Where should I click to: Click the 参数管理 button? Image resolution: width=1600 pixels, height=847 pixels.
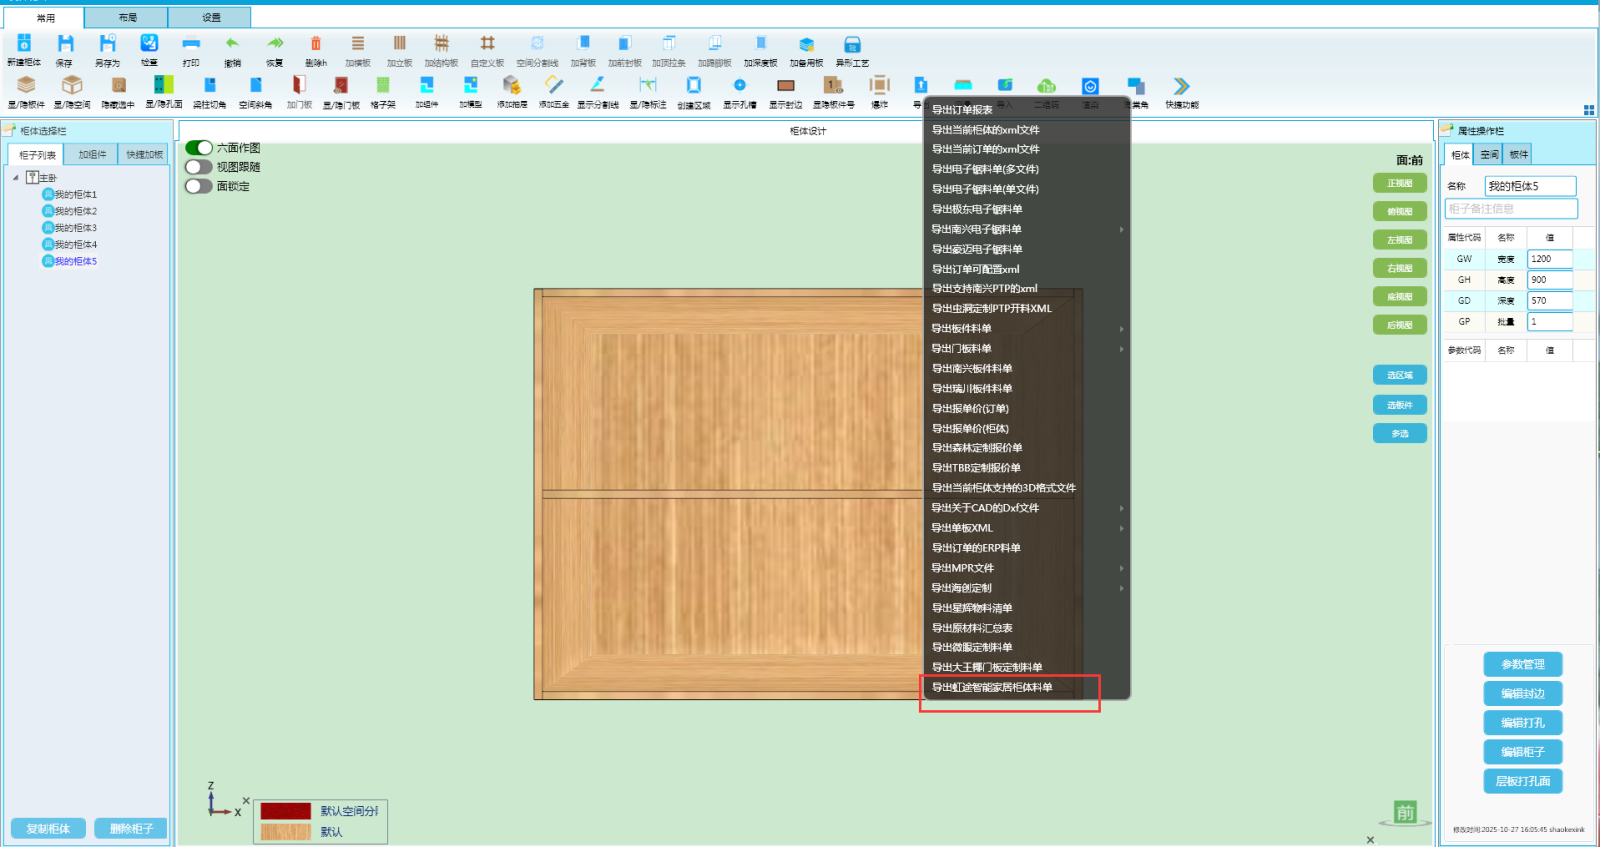1522,664
